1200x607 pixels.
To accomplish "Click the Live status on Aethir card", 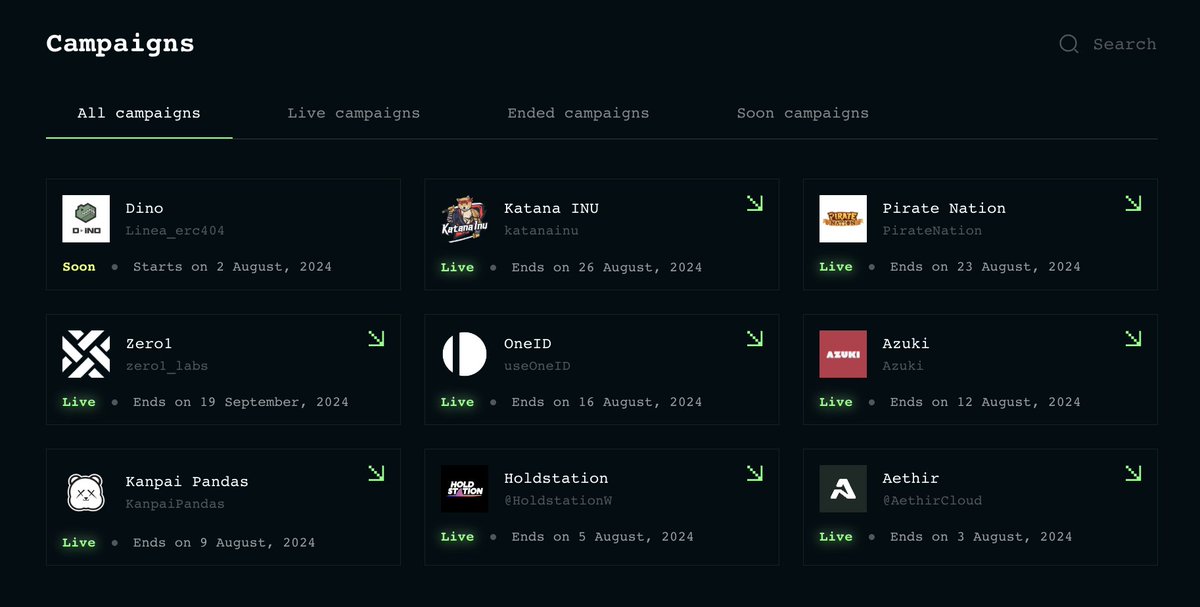I will click(836, 537).
